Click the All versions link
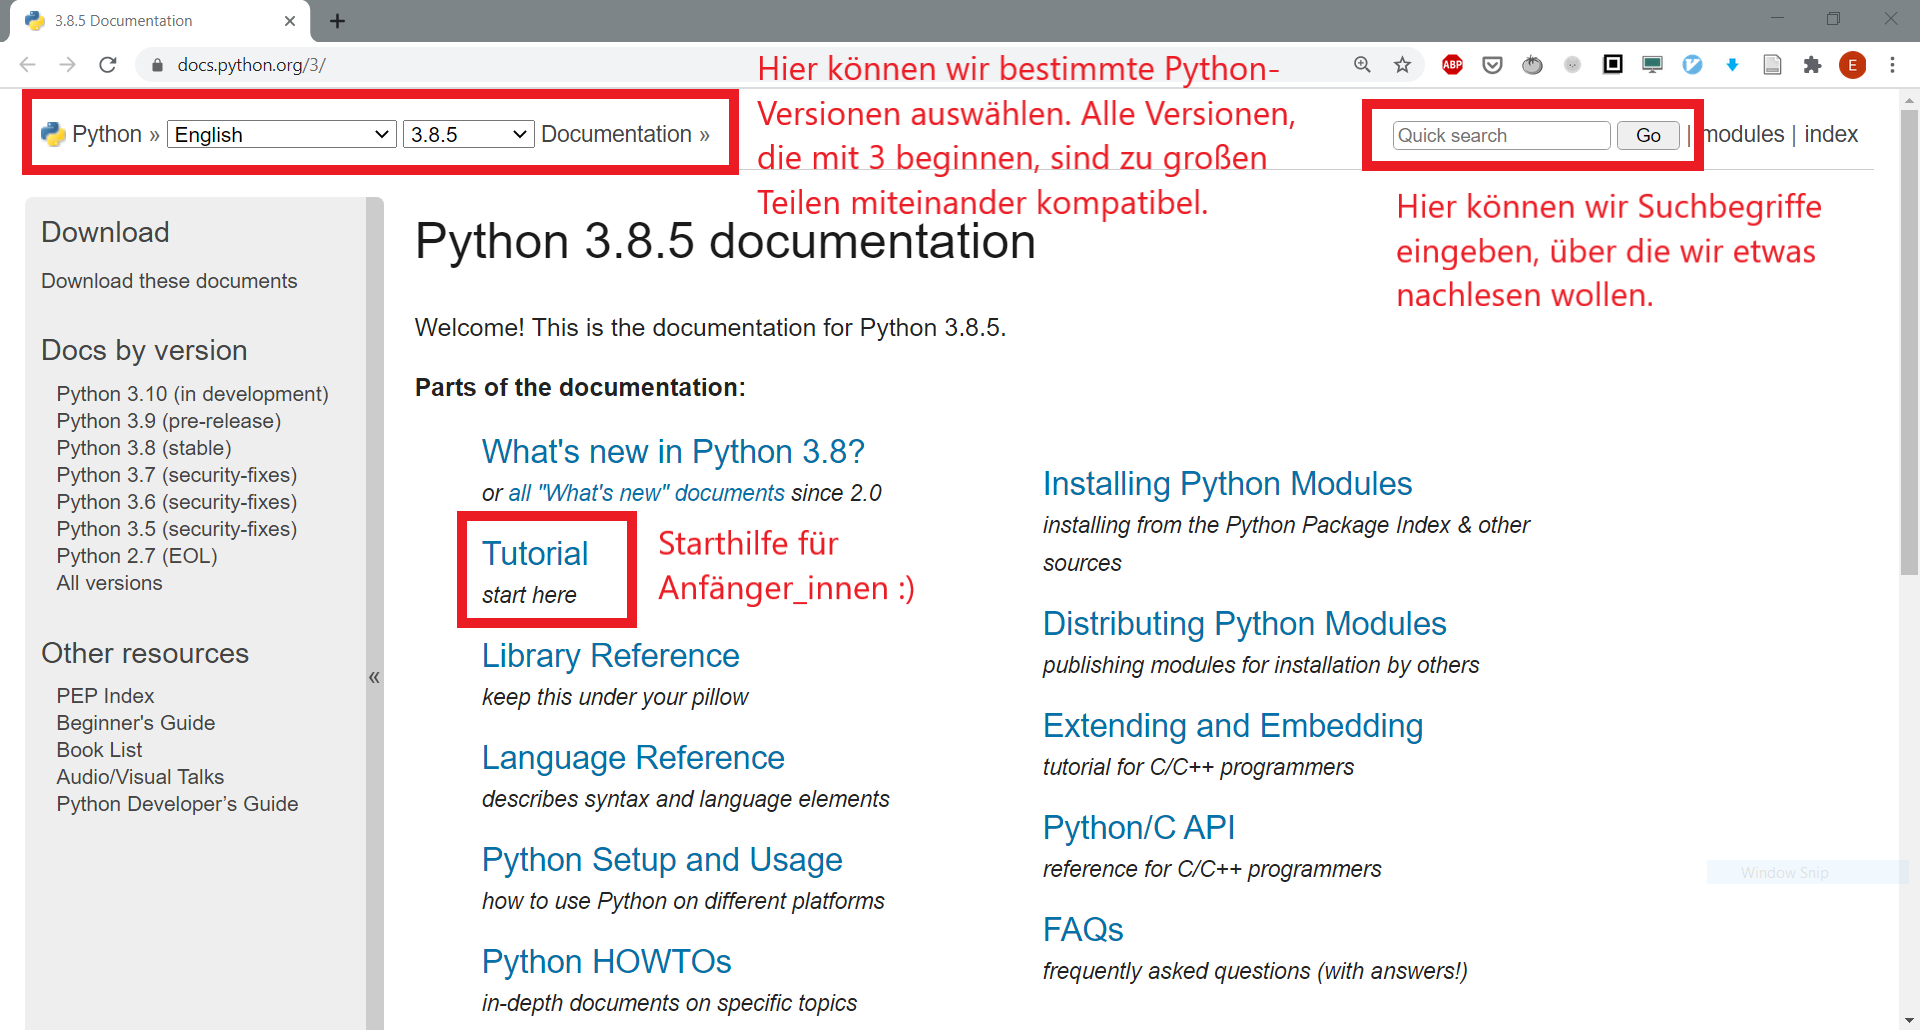Viewport: 1920px width, 1030px height. pos(109,583)
